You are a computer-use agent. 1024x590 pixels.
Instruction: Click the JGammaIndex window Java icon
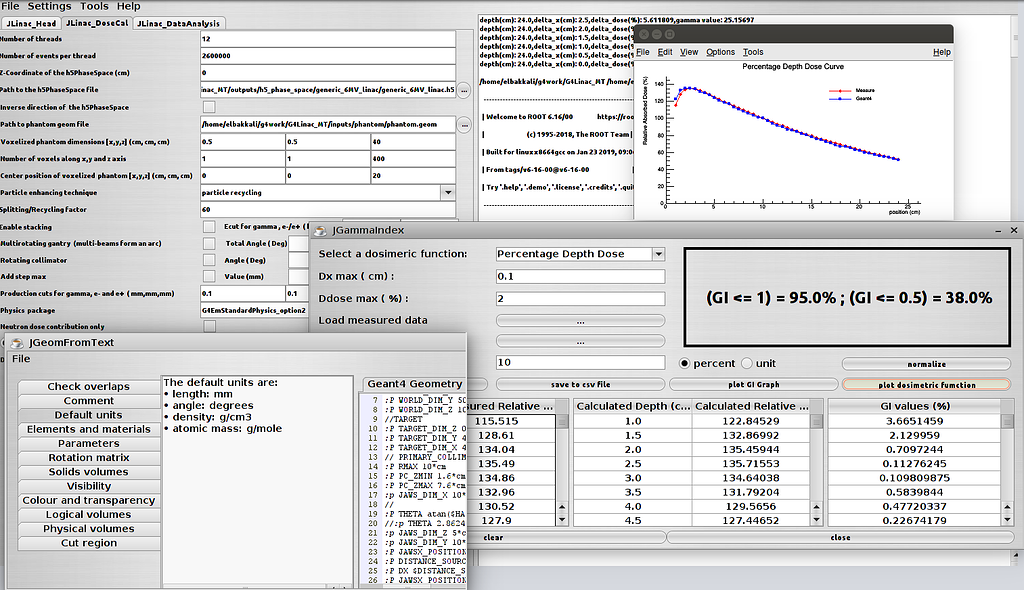click(x=322, y=230)
